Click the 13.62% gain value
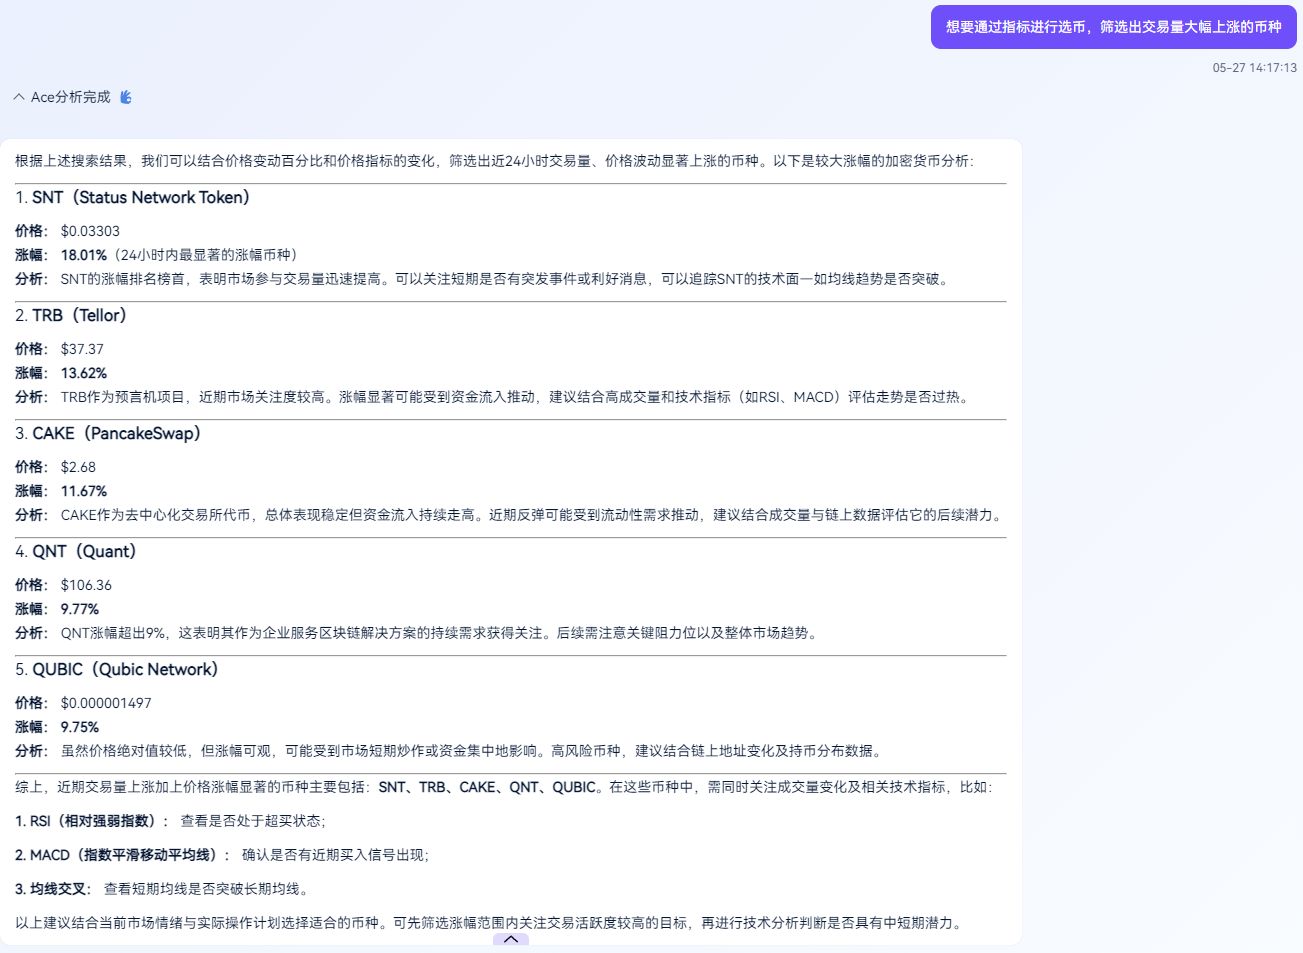Screen dimensions: 1303x953 (x=84, y=373)
